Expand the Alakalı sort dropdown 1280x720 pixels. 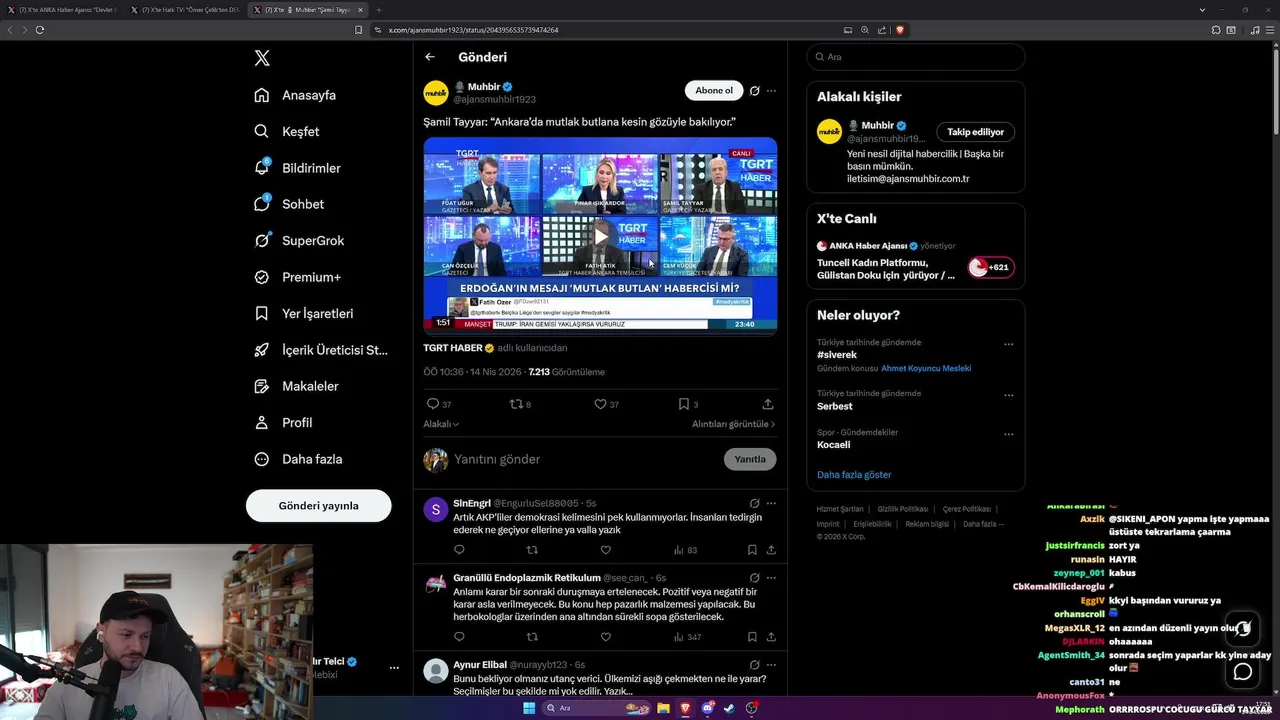[441, 424]
